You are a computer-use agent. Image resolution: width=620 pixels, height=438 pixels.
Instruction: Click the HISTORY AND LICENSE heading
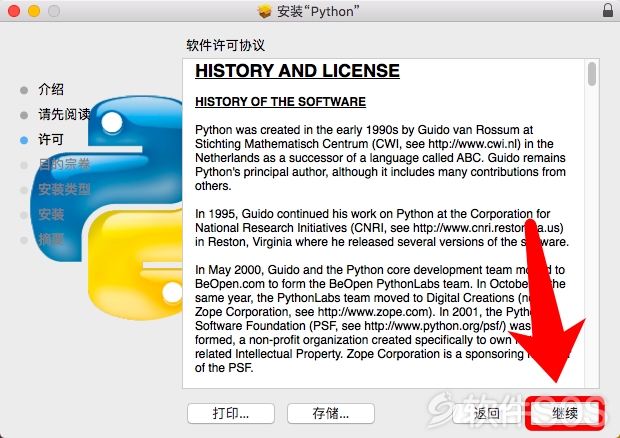tap(297, 71)
